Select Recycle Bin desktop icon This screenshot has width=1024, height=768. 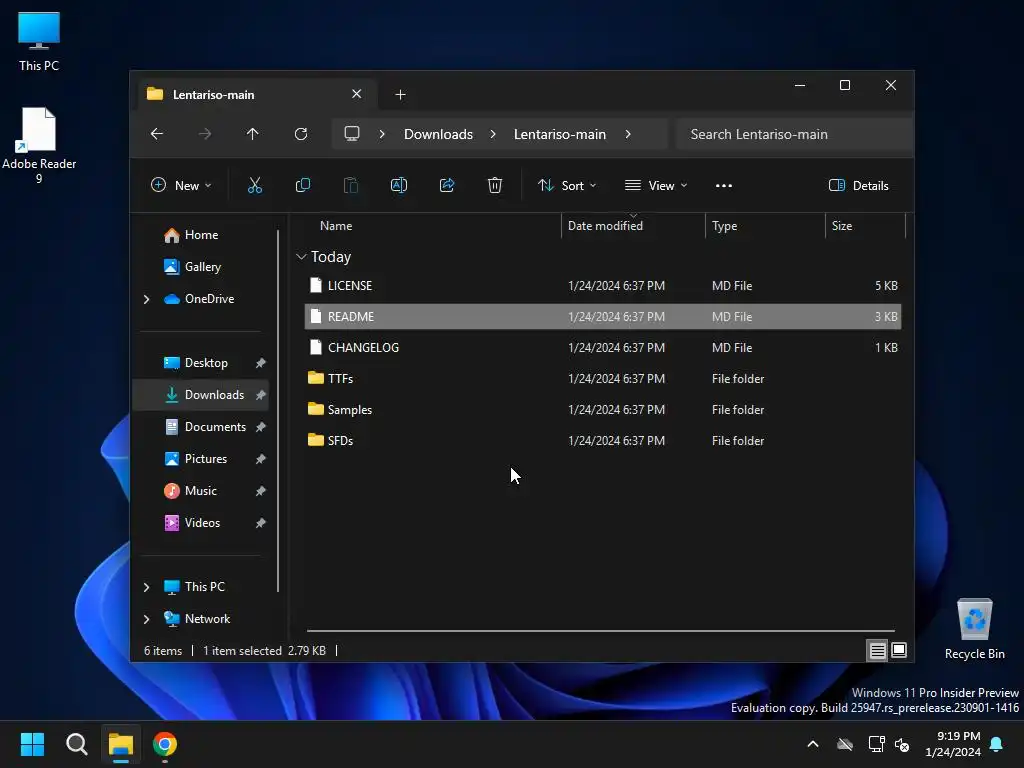point(974,629)
